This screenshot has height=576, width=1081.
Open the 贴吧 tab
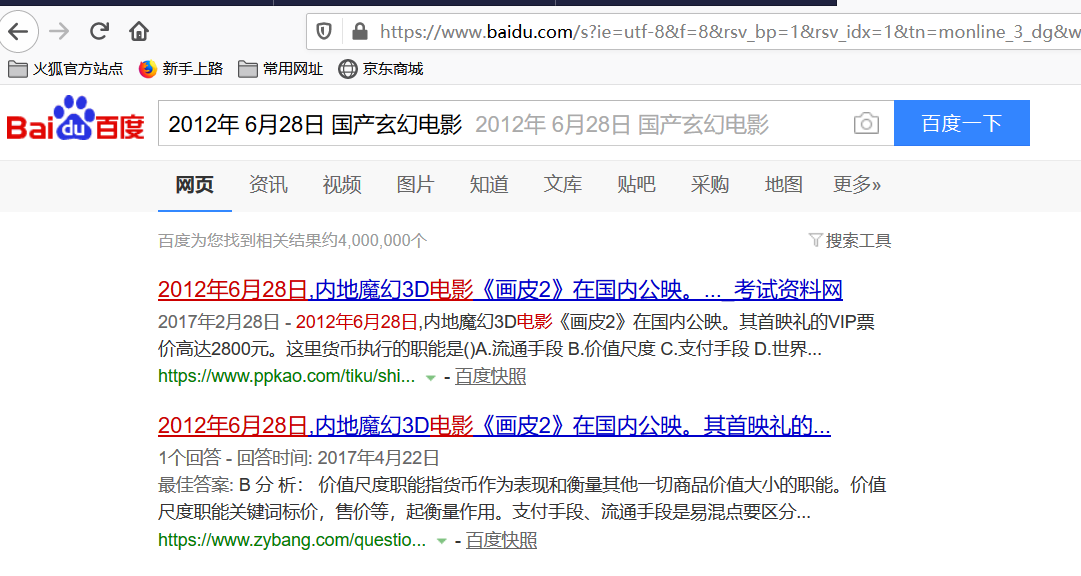pos(636,185)
